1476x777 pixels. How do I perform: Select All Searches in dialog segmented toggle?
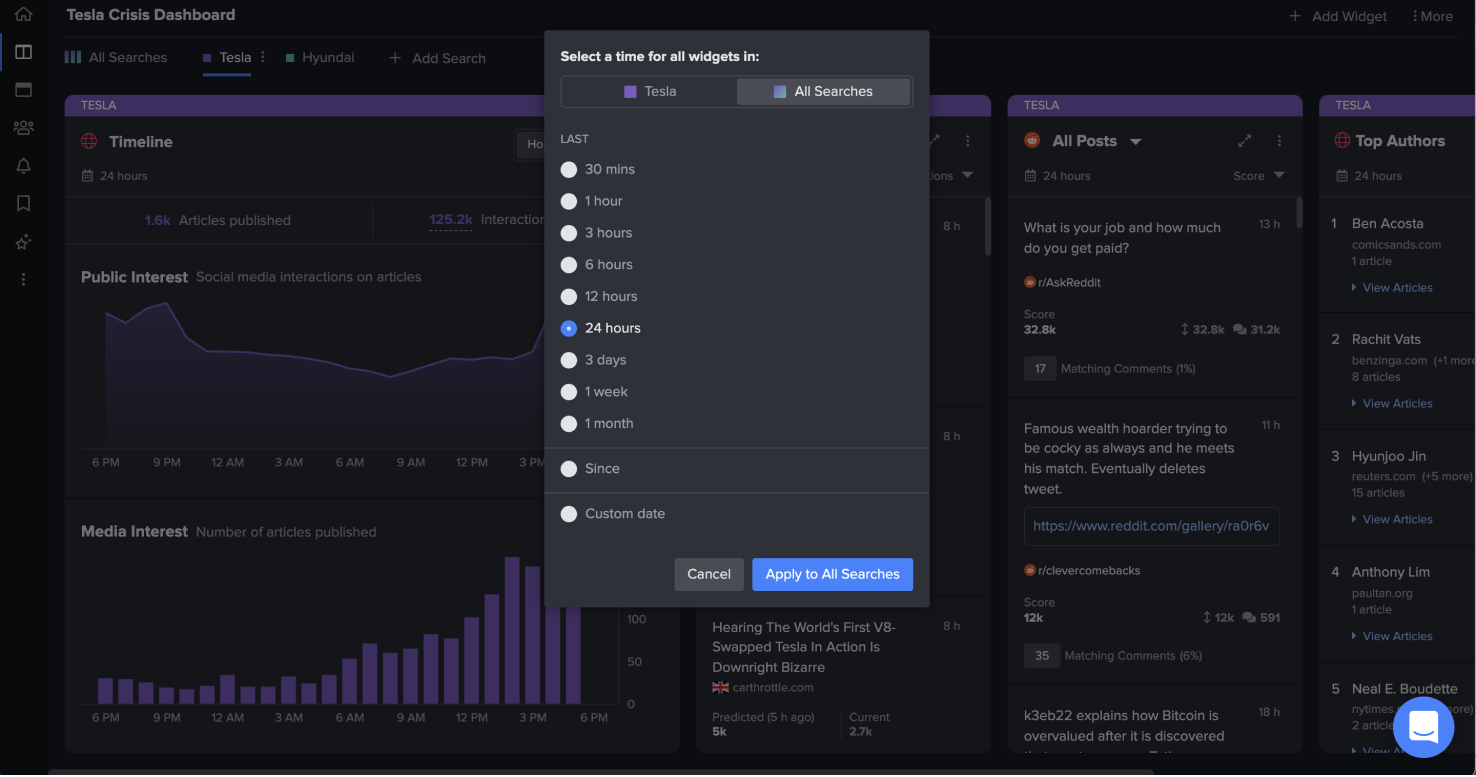[x=823, y=91]
